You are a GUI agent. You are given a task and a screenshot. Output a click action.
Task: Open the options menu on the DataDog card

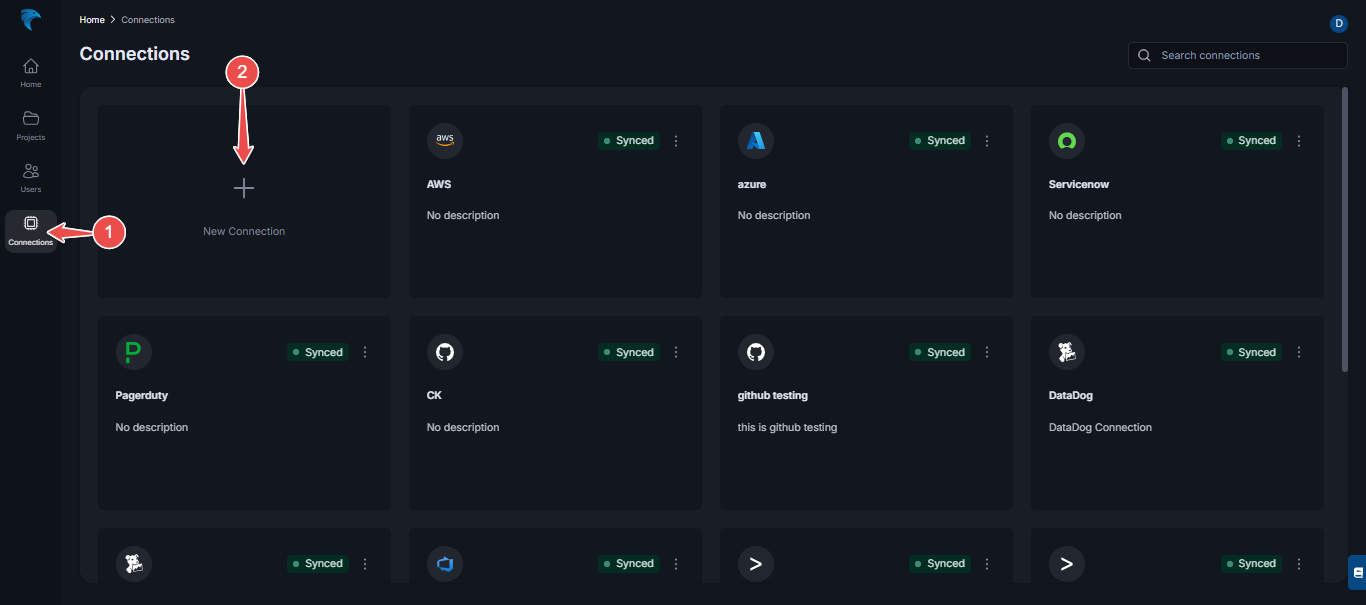point(1298,351)
